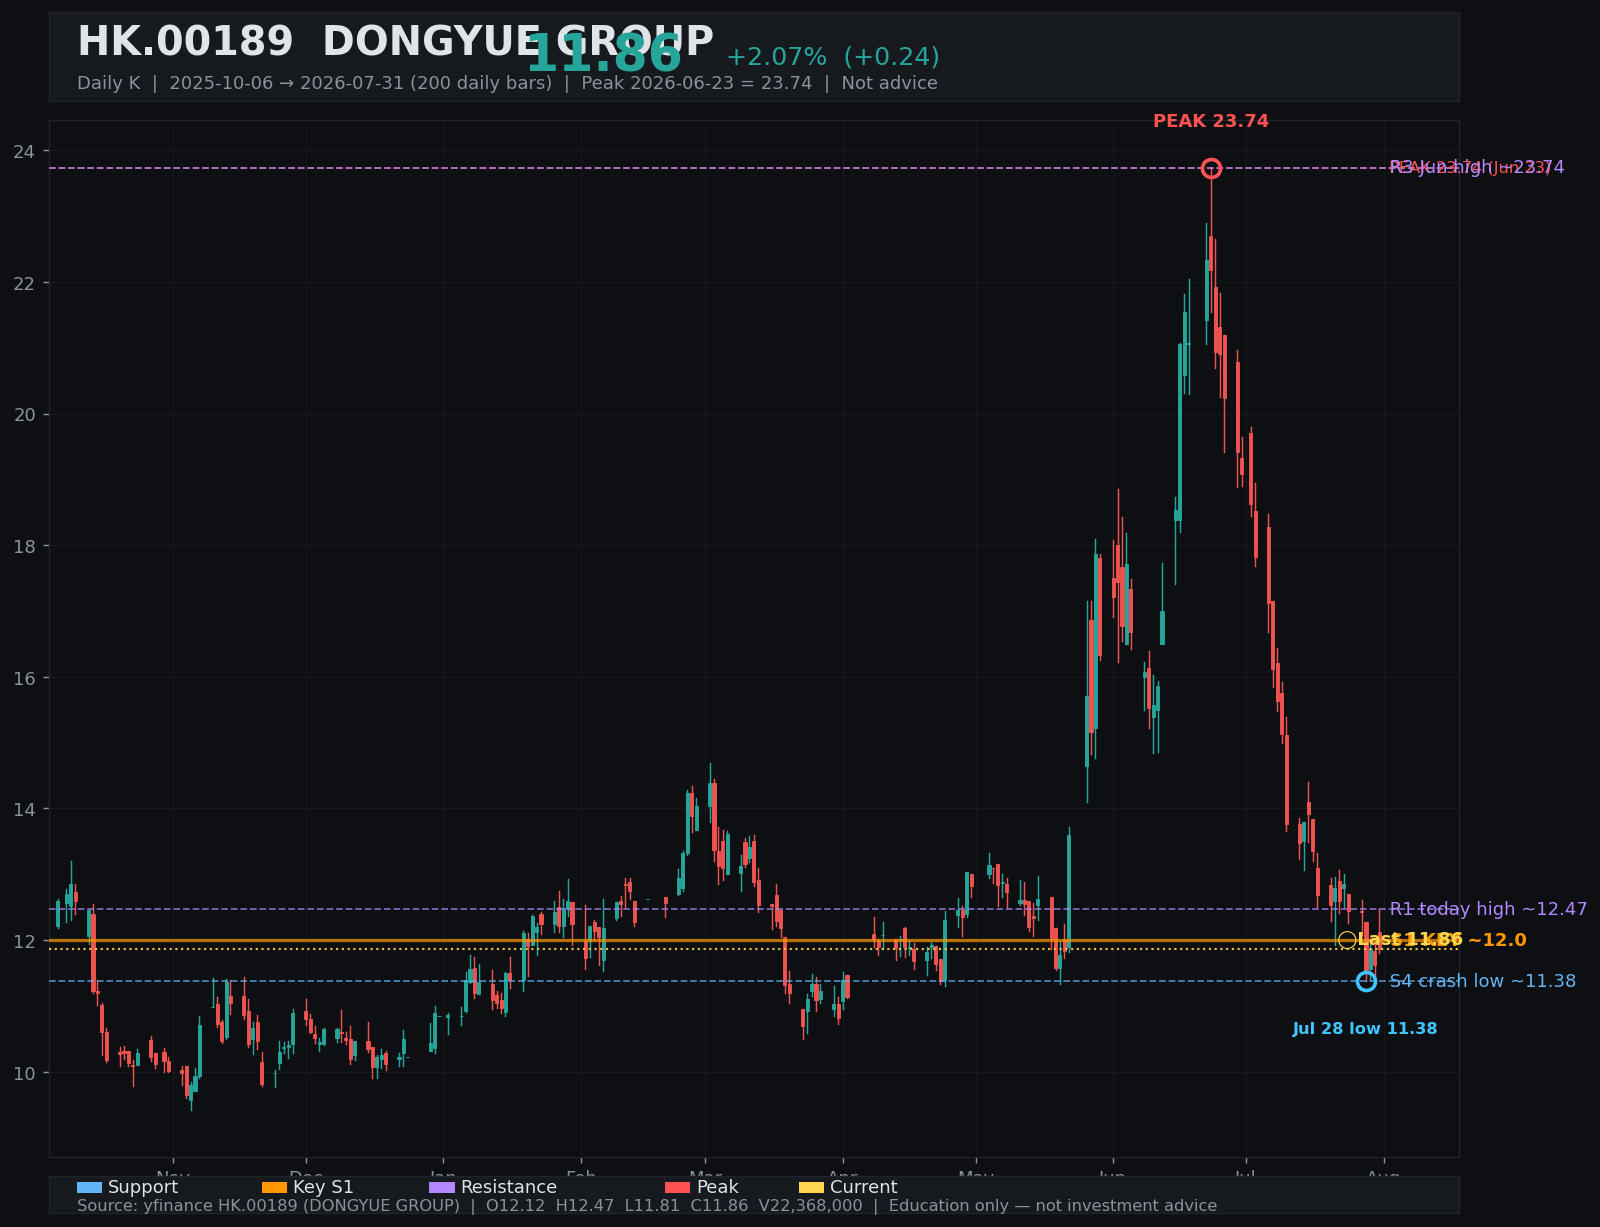Click the 'R1 today high ~12.47' label
Image resolution: width=1600 pixels, height=1227 pixels.
click(1488, 909)
